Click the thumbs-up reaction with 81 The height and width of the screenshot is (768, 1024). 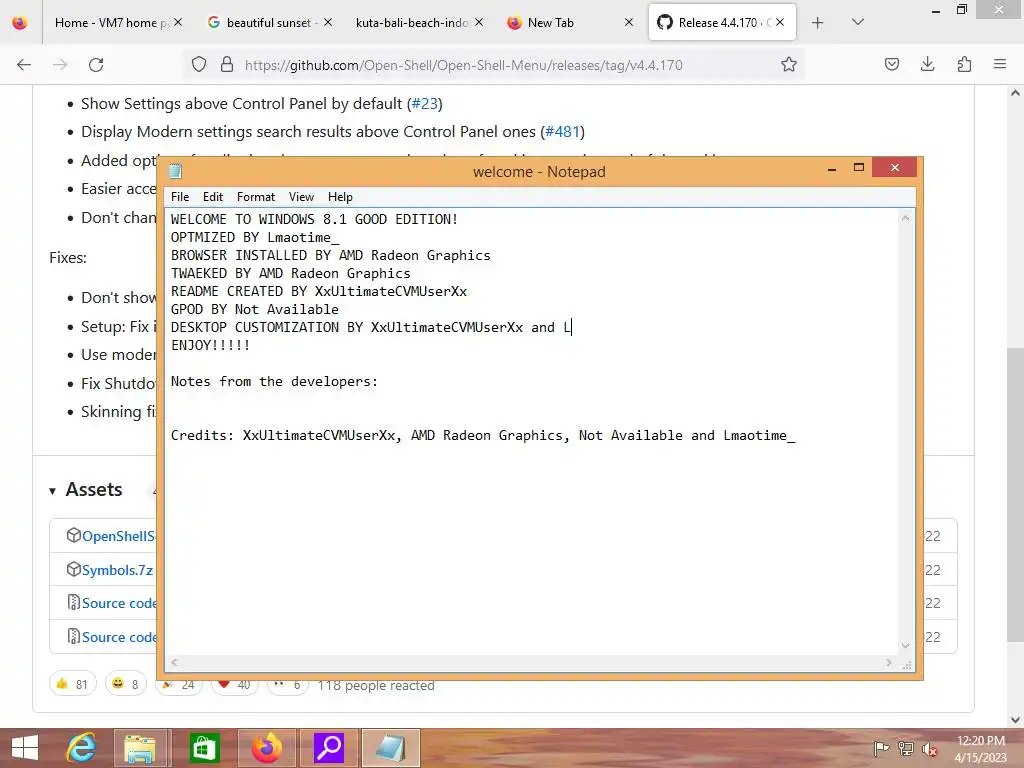pyautogui.click(x=72, y=684)
